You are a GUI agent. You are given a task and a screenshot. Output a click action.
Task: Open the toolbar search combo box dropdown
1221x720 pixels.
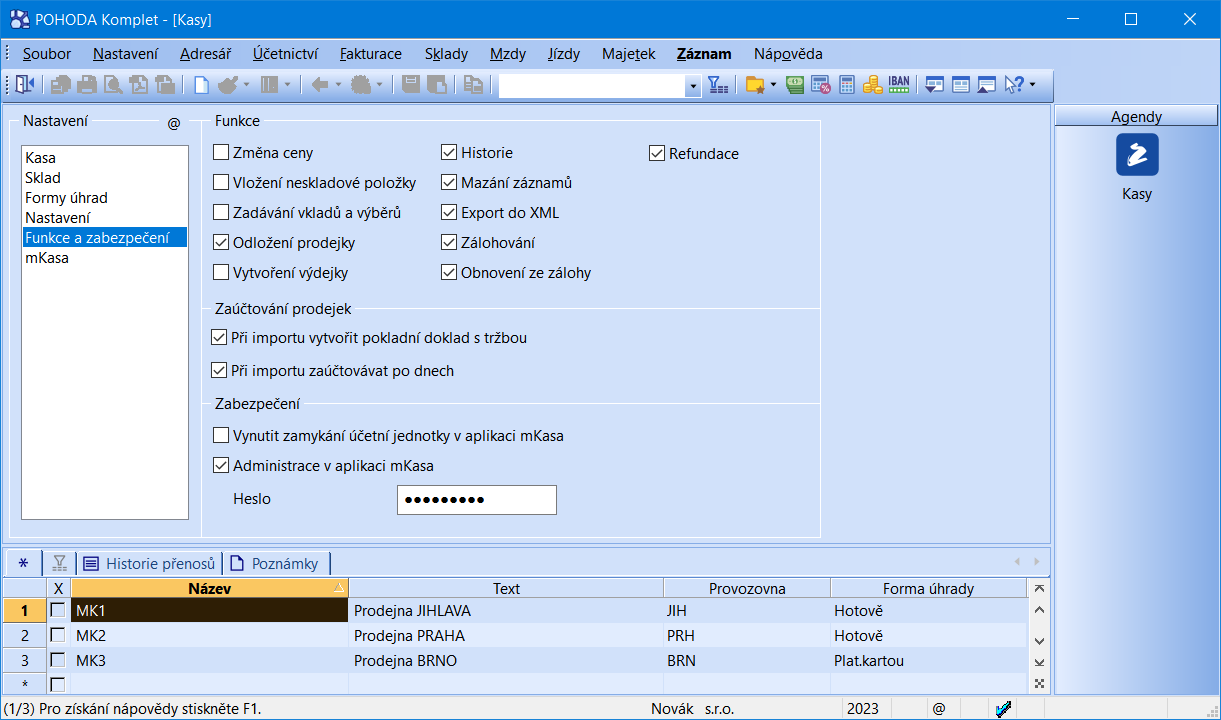[693, 86]
